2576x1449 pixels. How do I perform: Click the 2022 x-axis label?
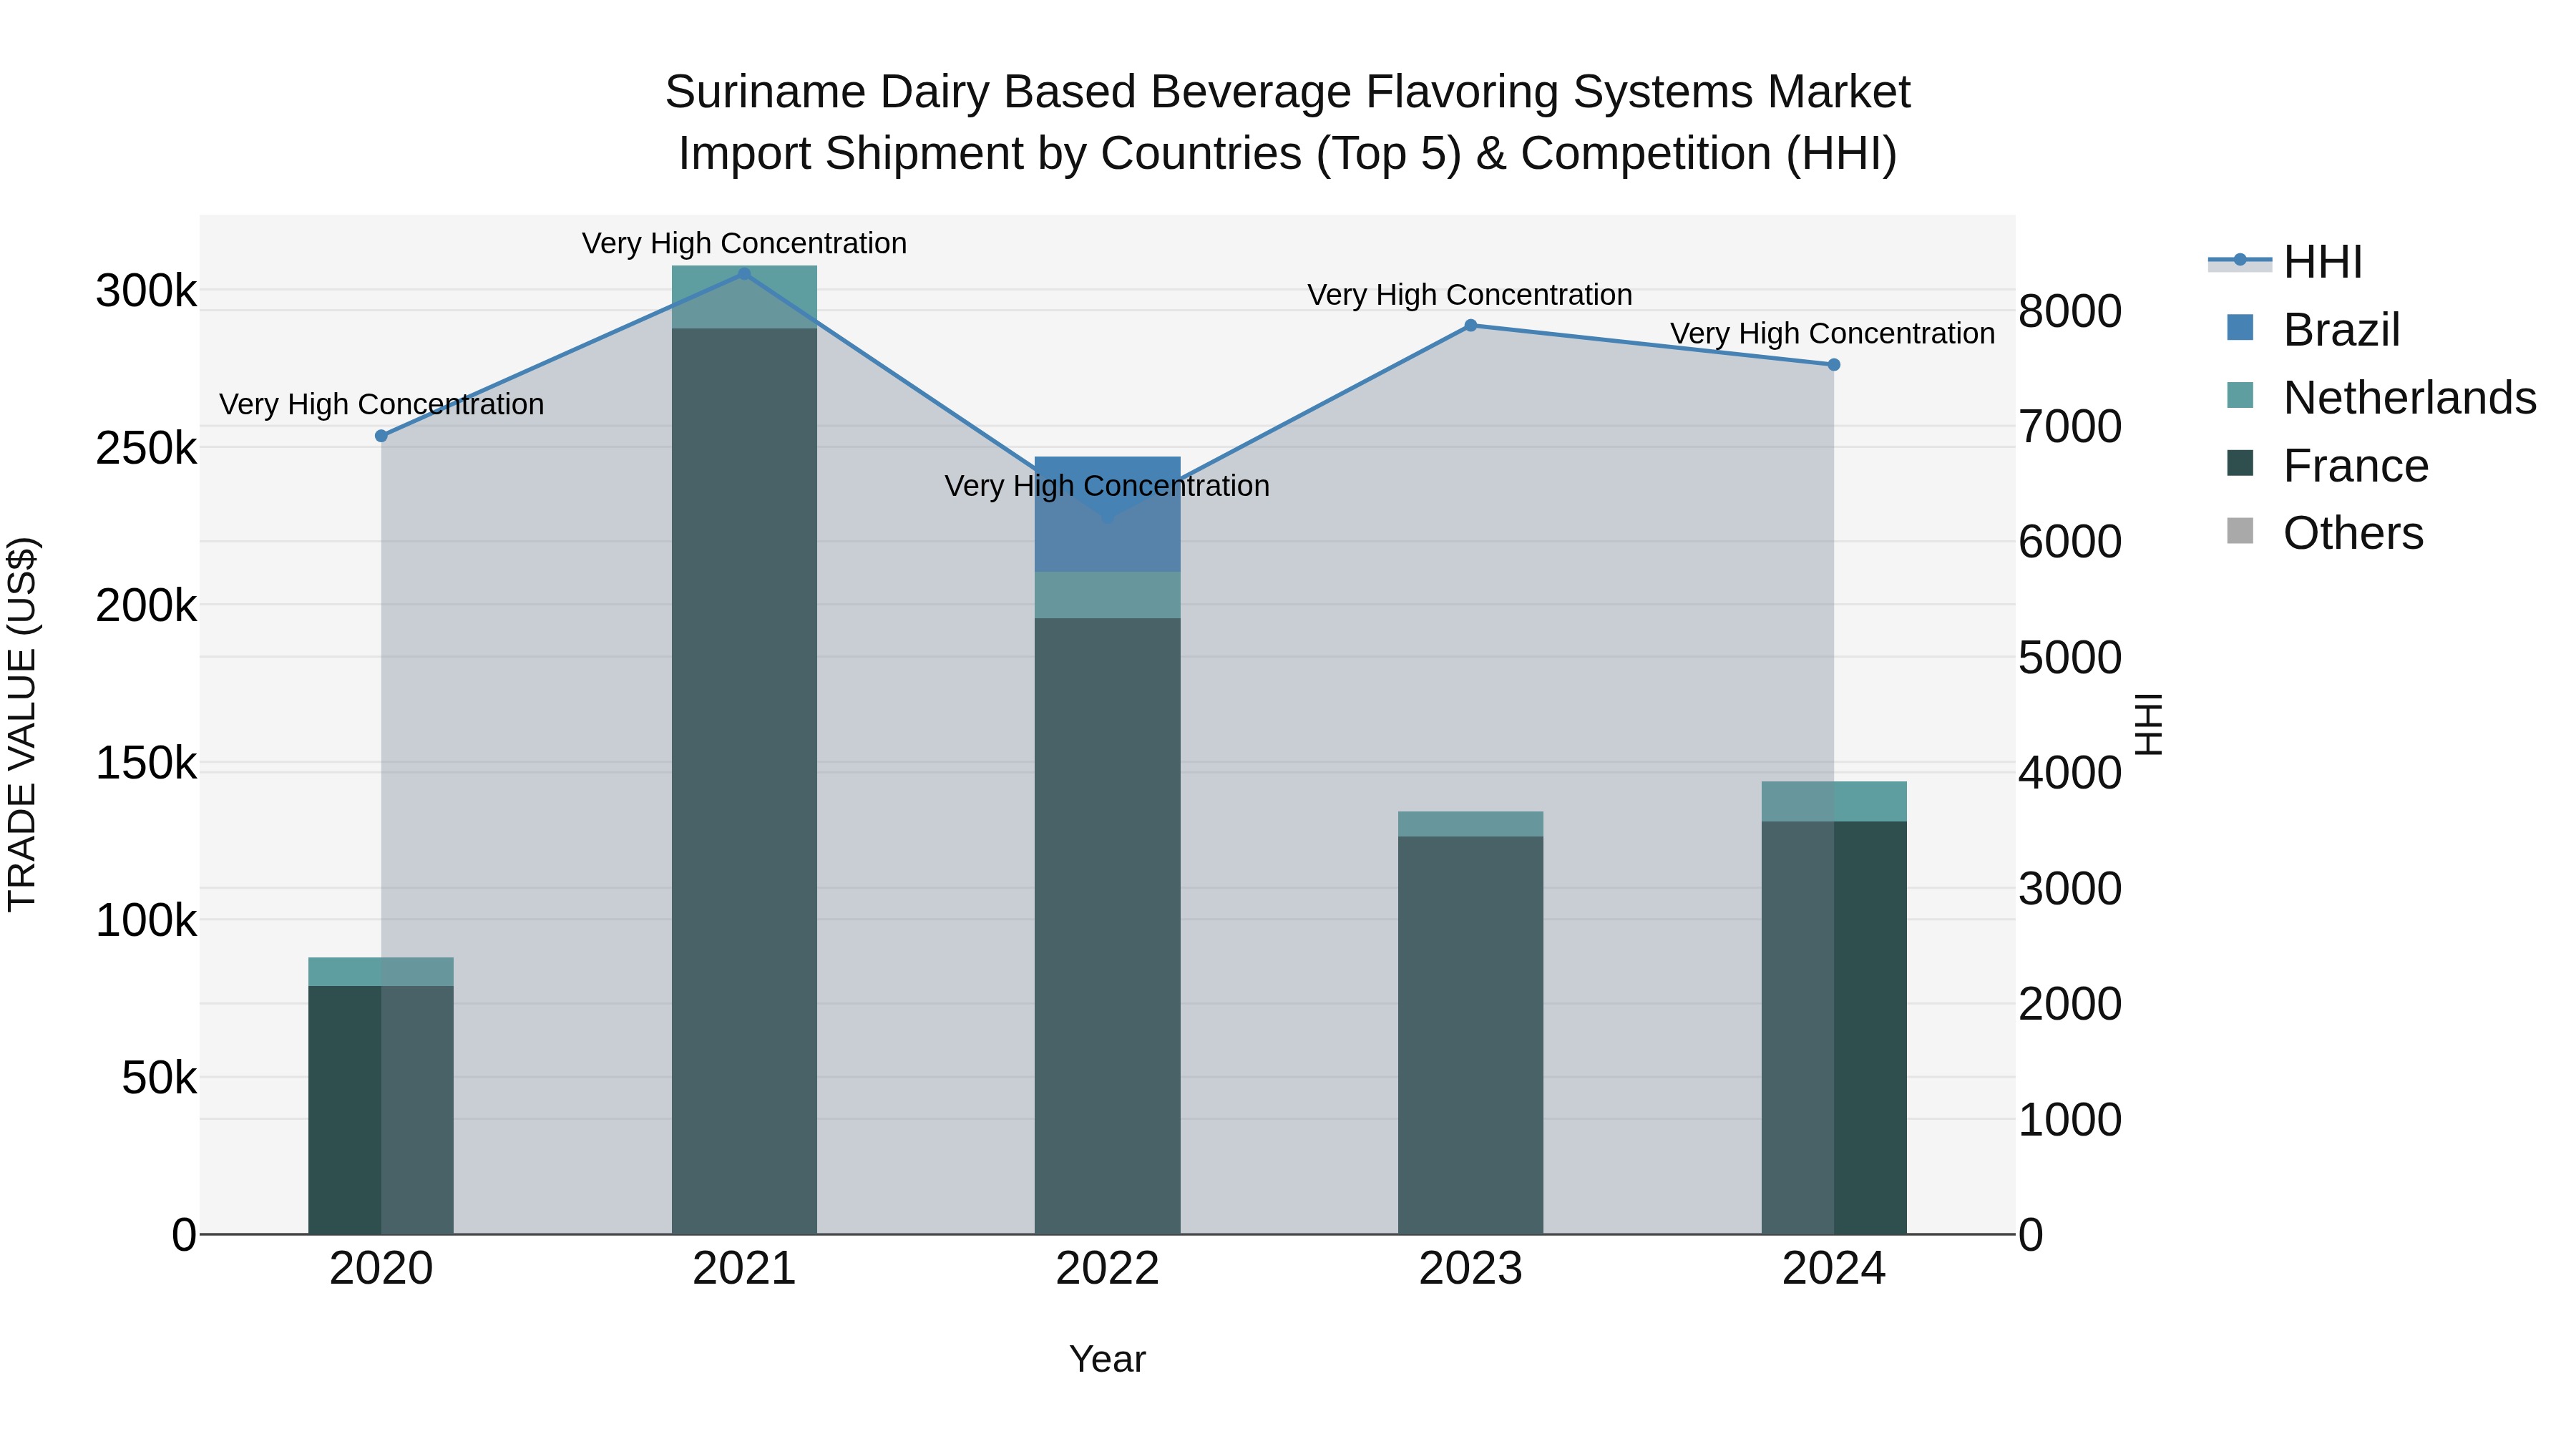tap(1107, 1269)
